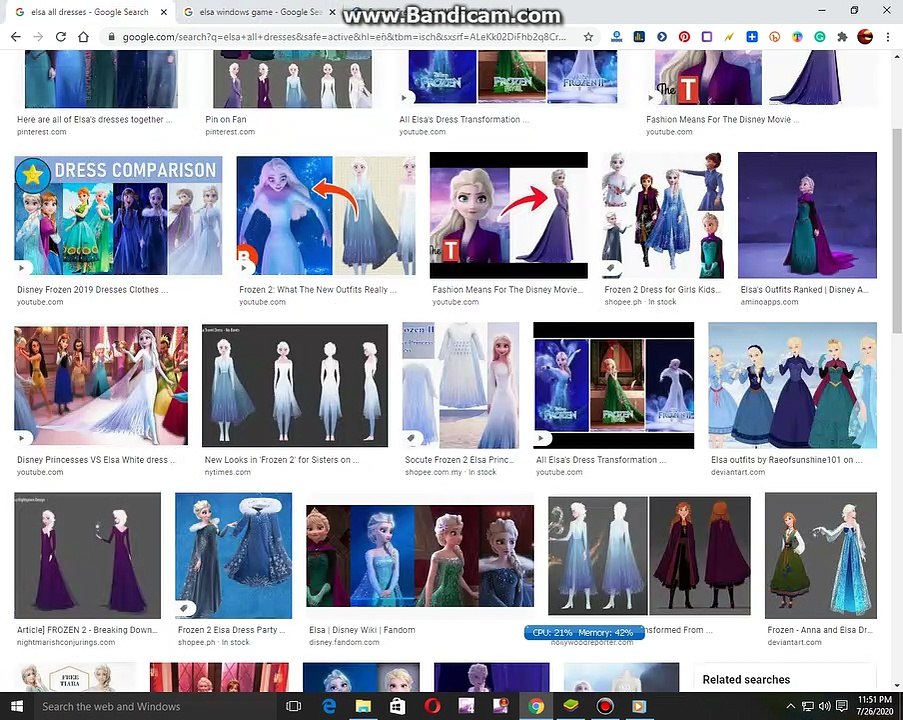Open Elsa outfits by Raeofsunshine101 image
This screenshot has width=903, height=720.
(792, 386)
